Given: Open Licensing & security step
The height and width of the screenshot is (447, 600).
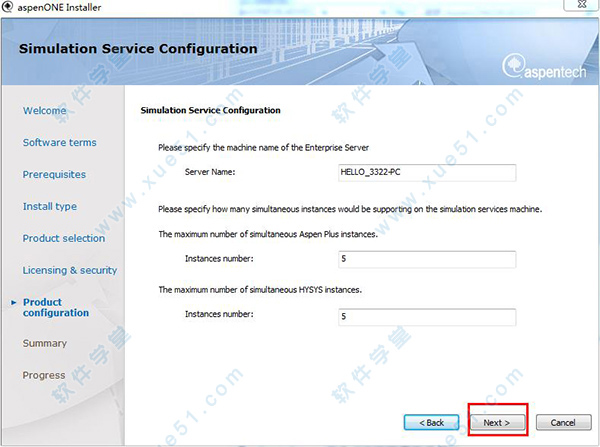Looking at the screenshot, I should pos(70,270).
